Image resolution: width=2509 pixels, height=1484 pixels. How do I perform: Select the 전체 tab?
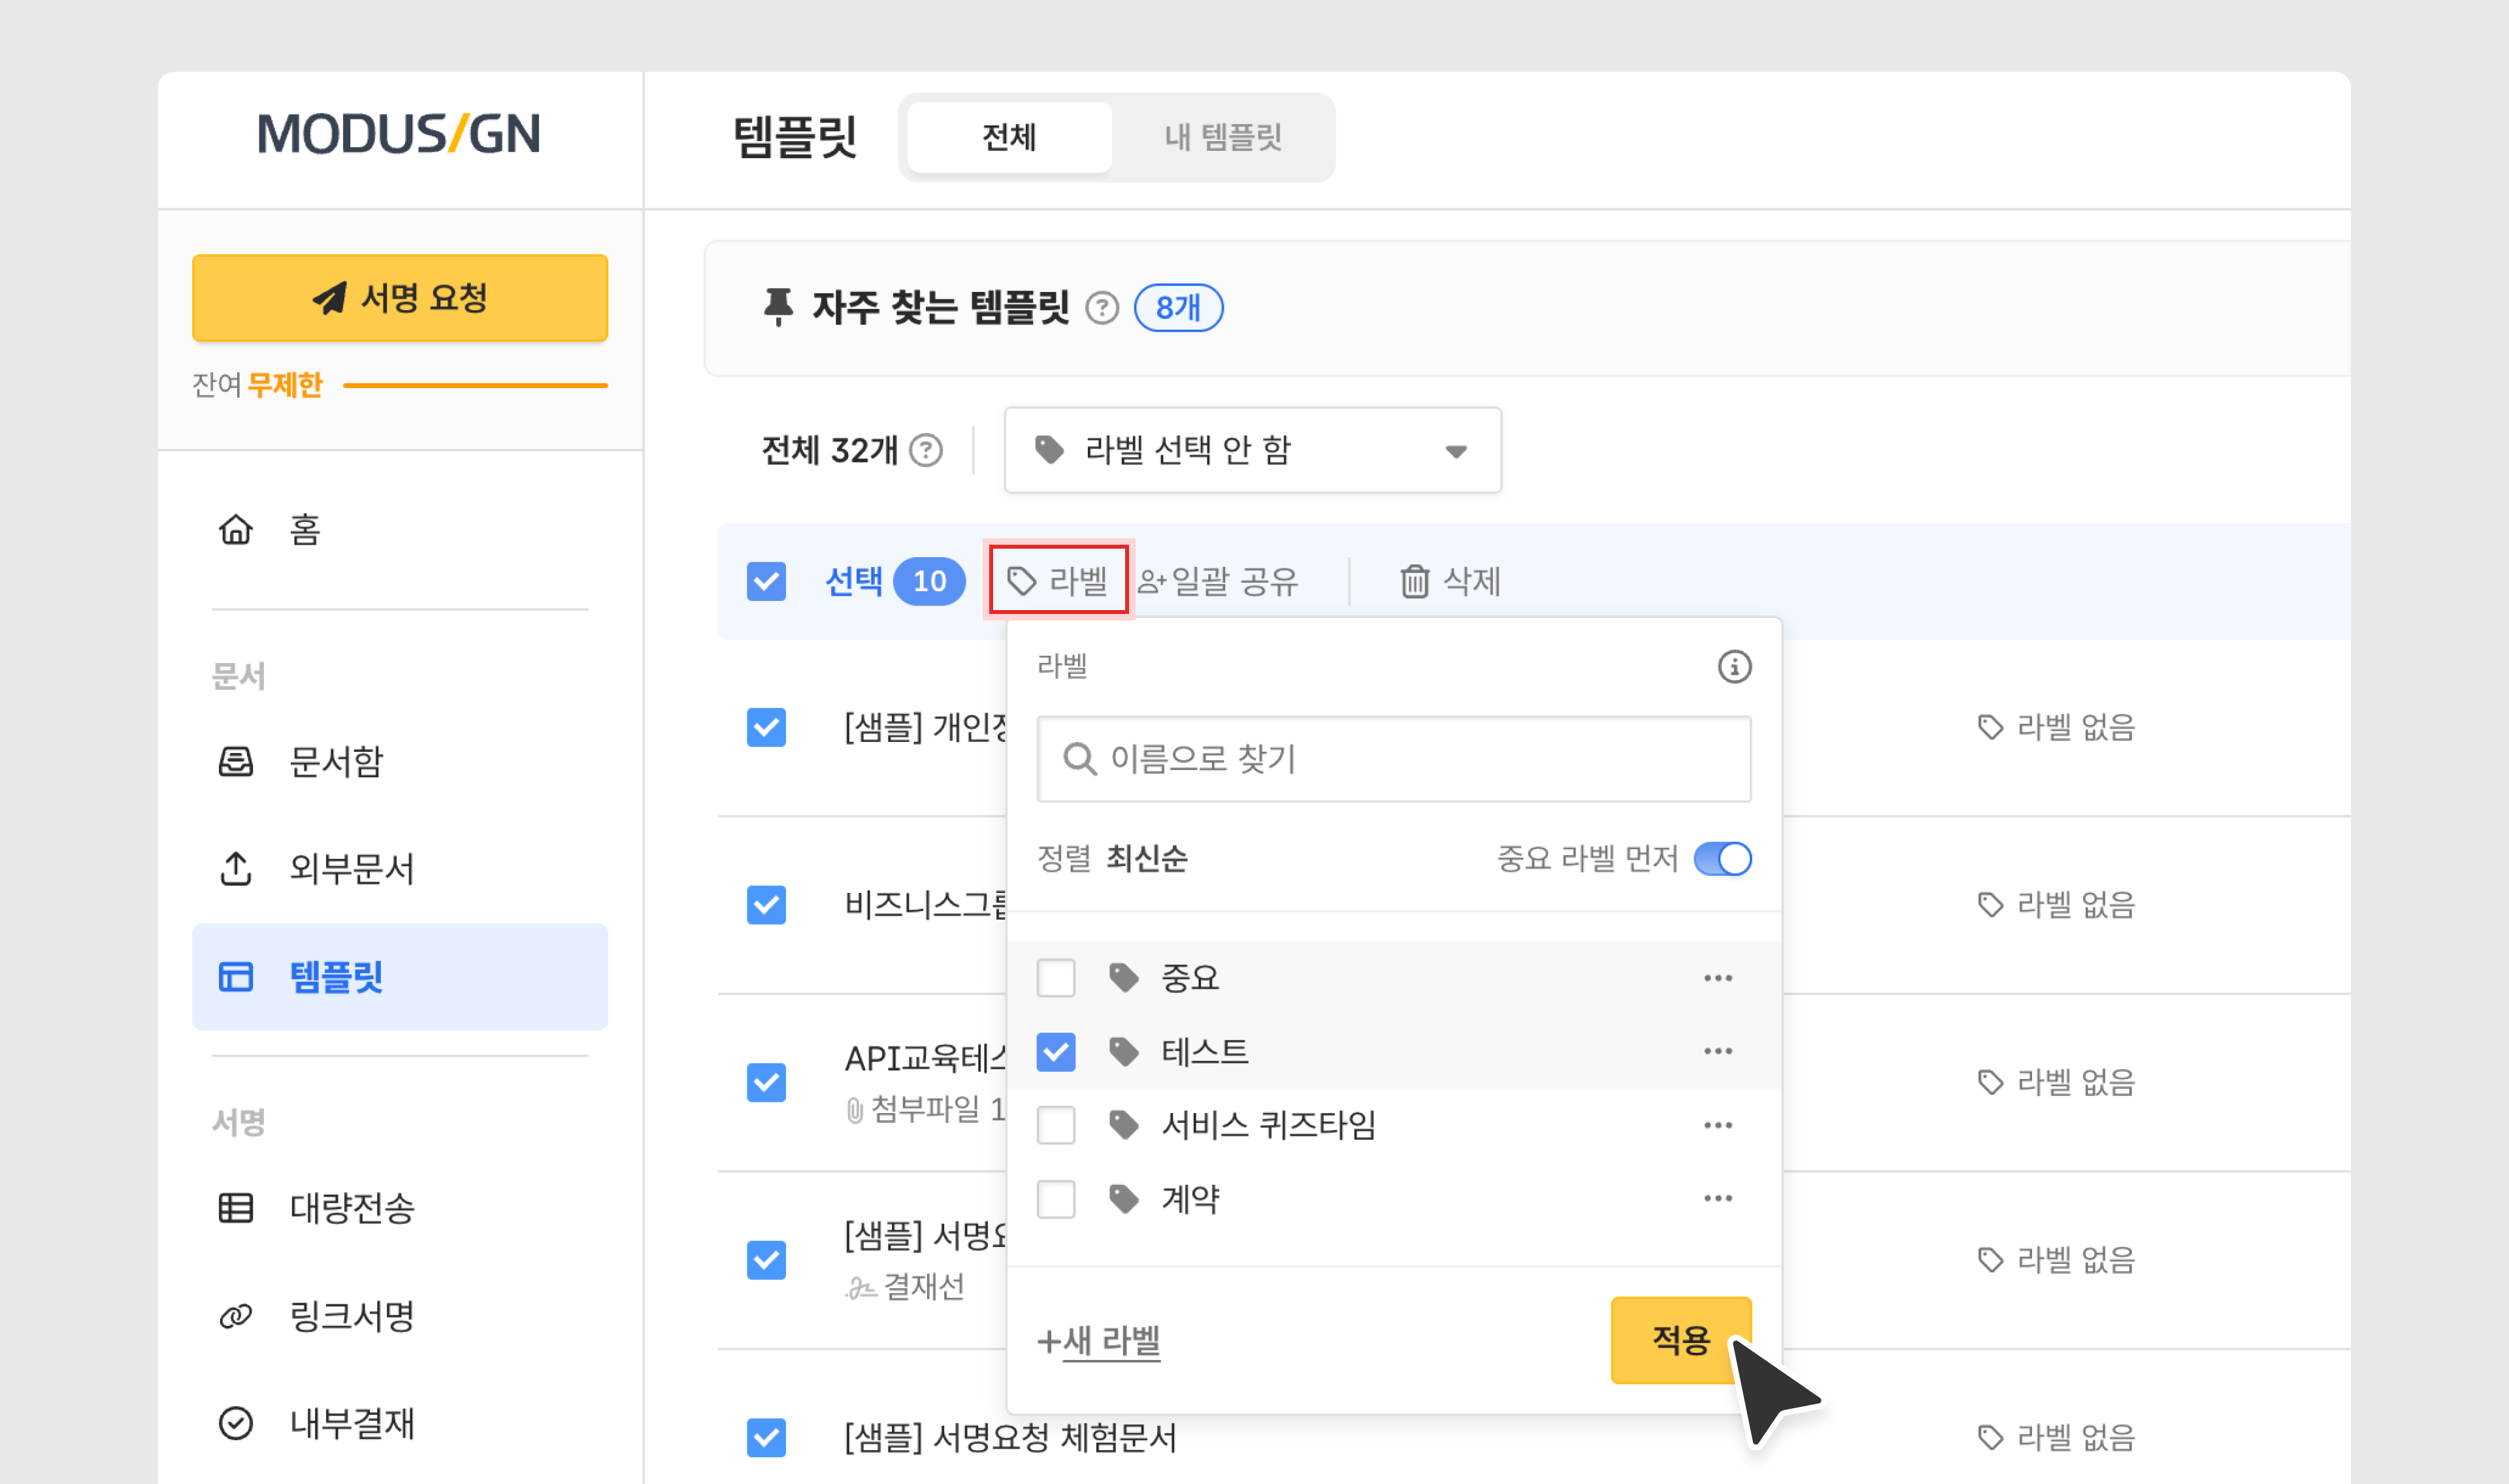(x=1009, y=137)
